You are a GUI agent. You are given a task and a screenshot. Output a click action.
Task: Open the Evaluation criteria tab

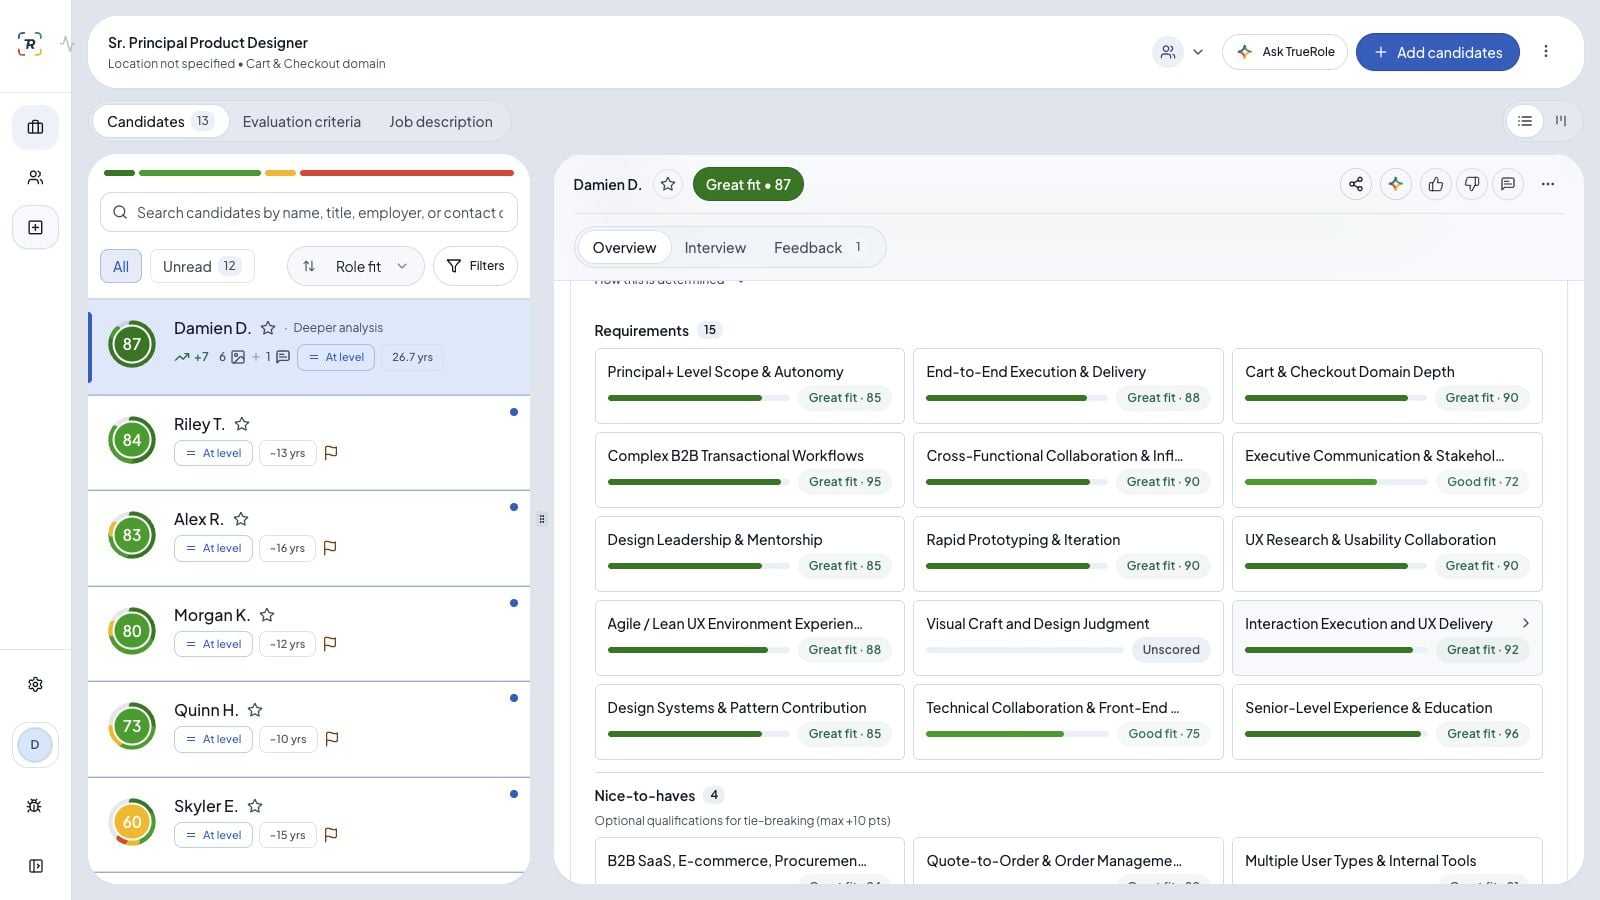point(302,122)
